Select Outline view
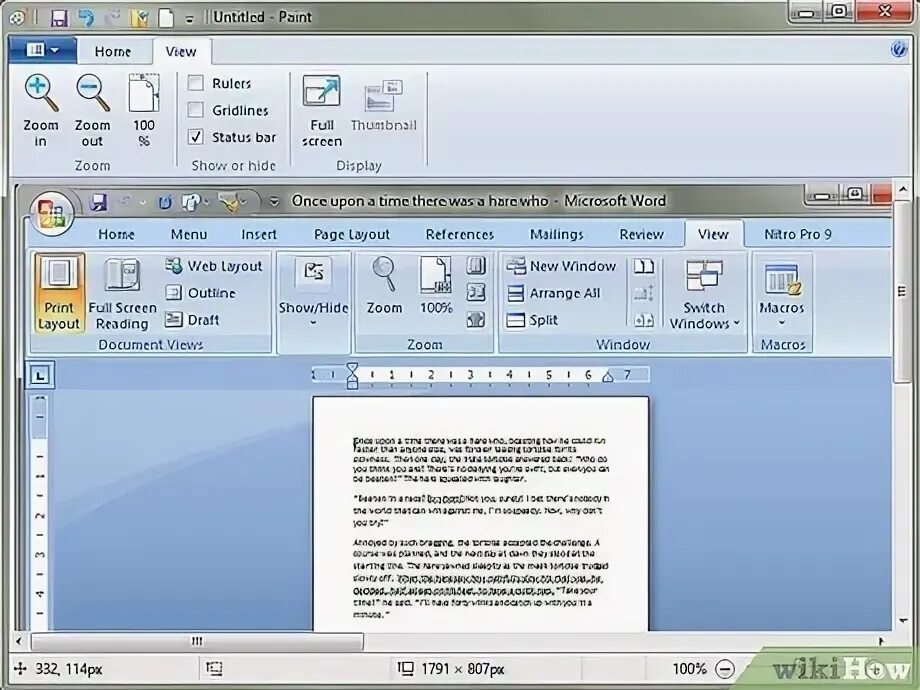 click(201, 293)
